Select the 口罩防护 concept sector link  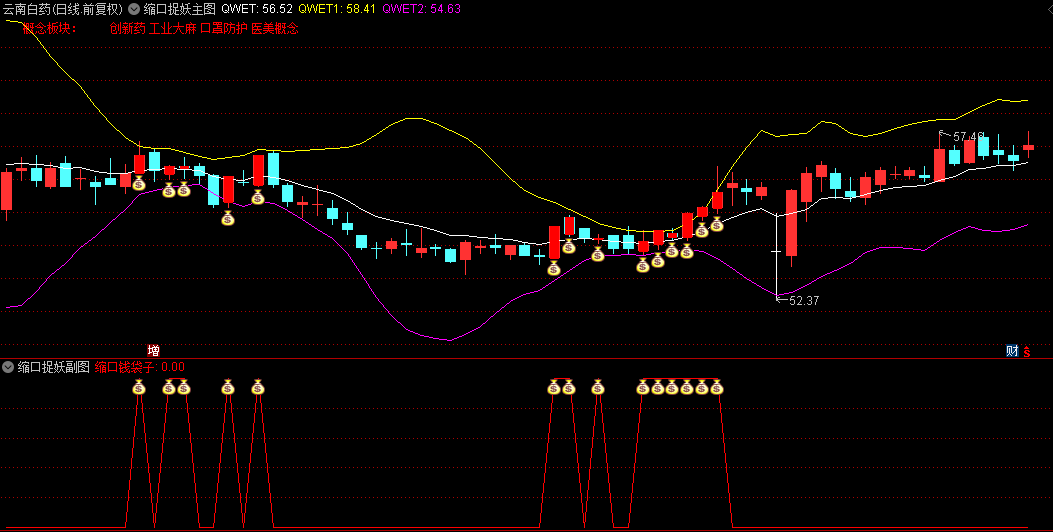224,29
